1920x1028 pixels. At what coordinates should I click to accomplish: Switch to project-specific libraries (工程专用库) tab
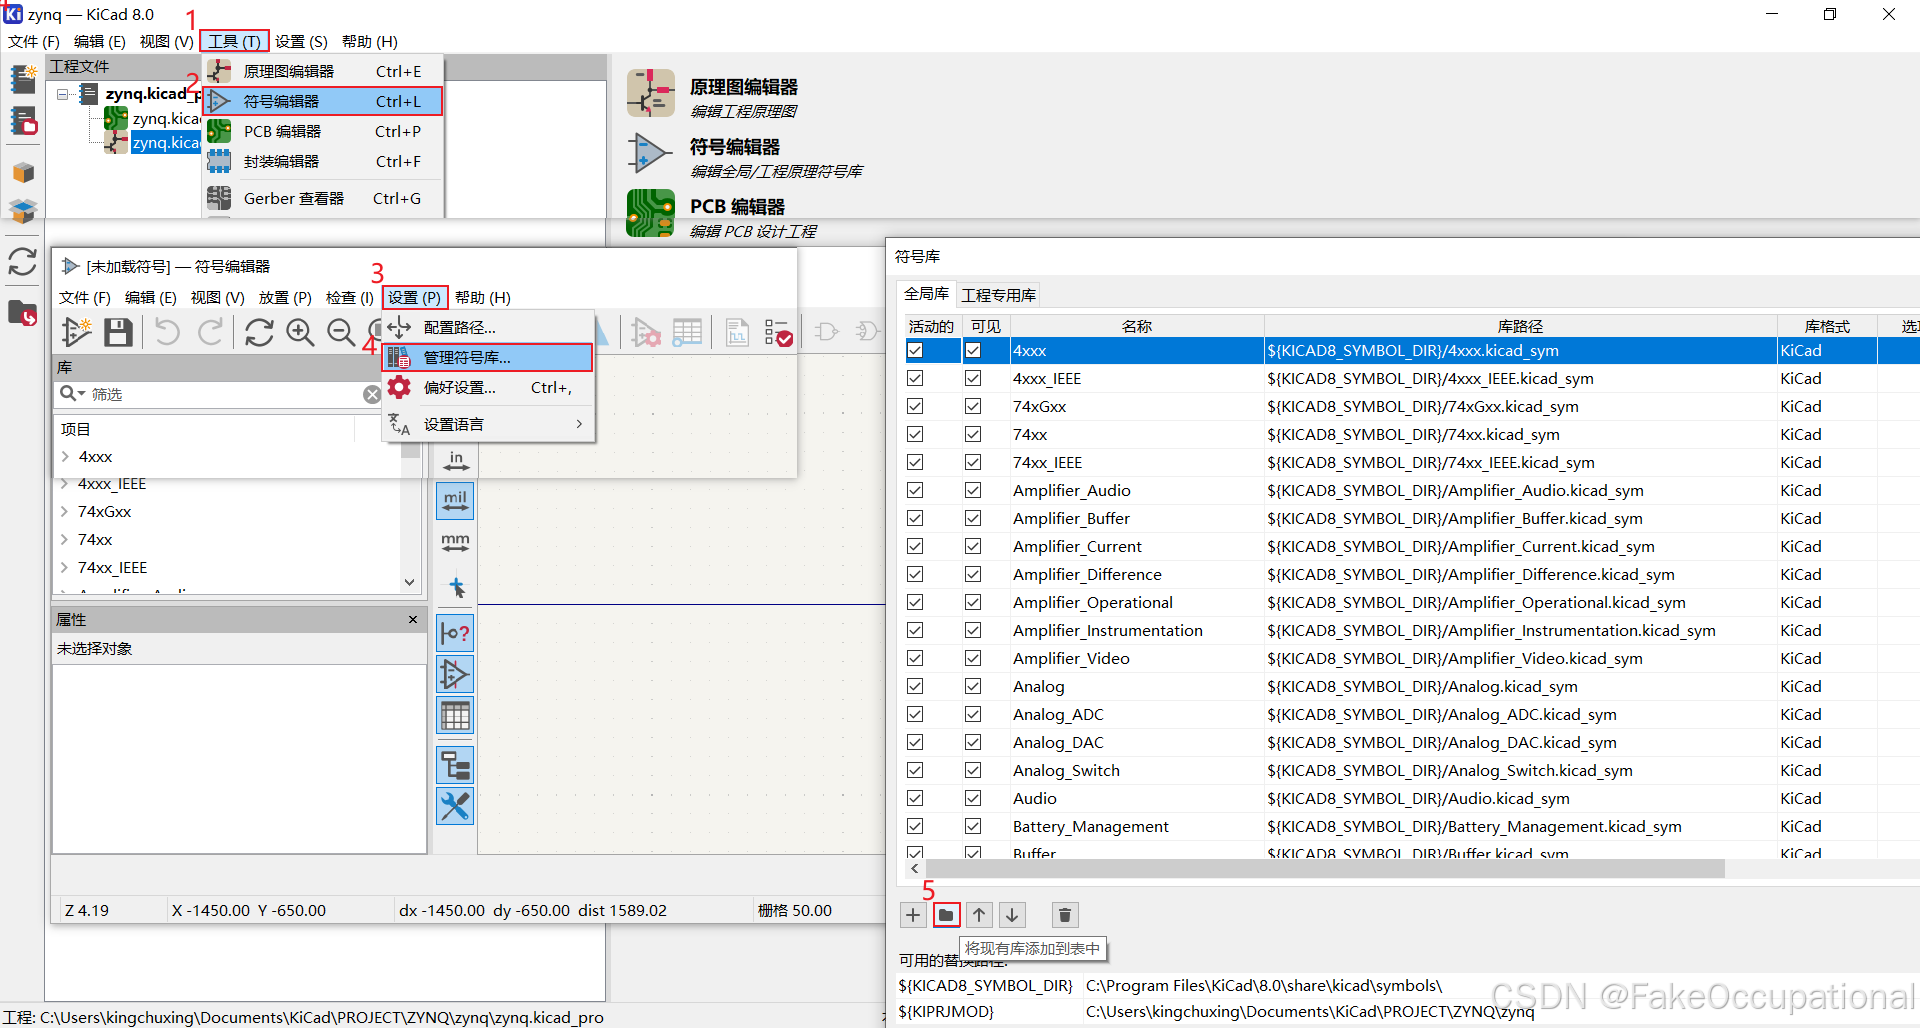998,294
